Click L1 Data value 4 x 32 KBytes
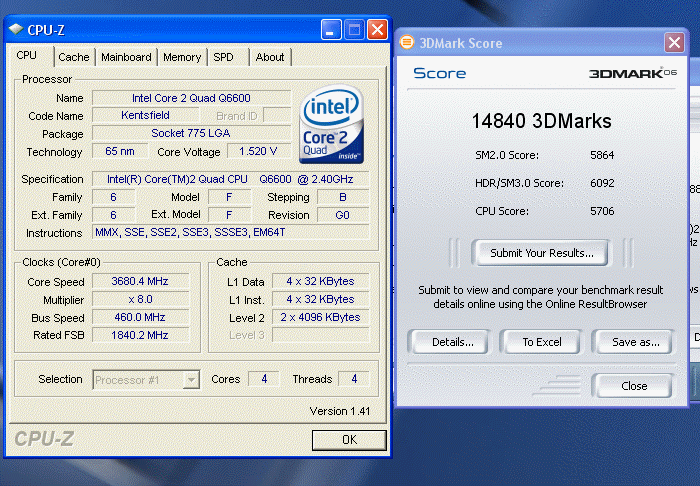The height and width of the screenshot is (486, 700). click(321, 281)
